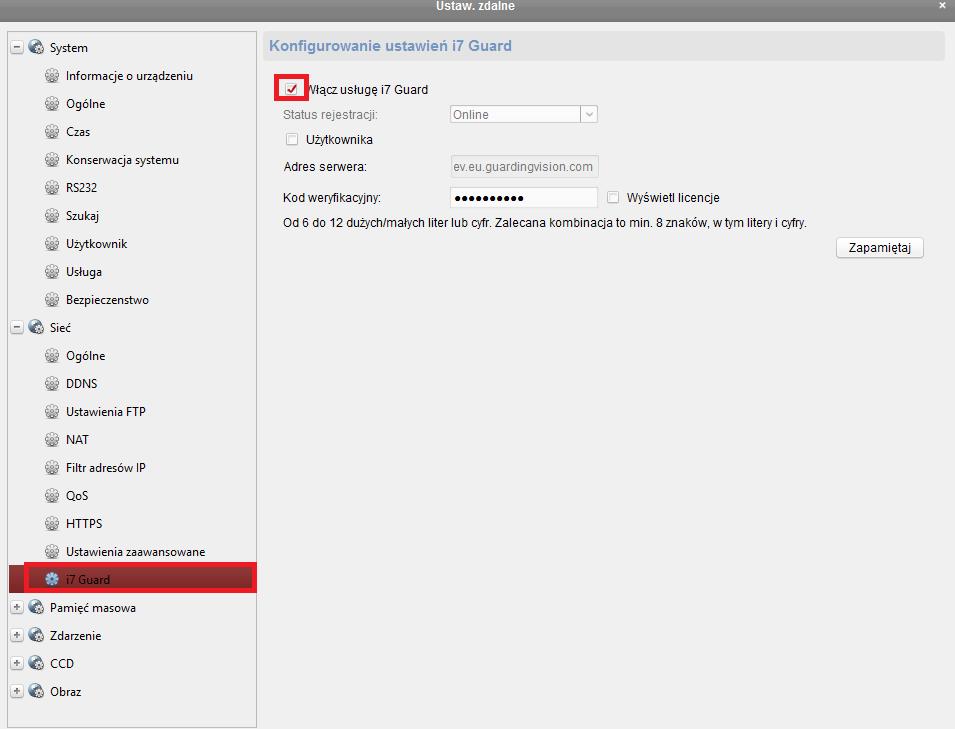Click the Adres serwera field

(524, 166)
